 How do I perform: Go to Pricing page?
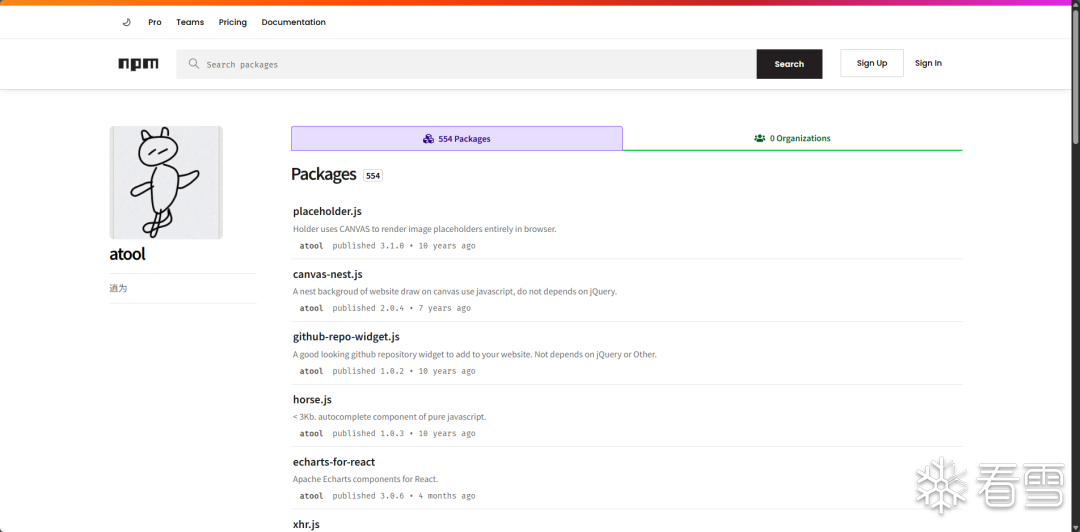point(233,22)
